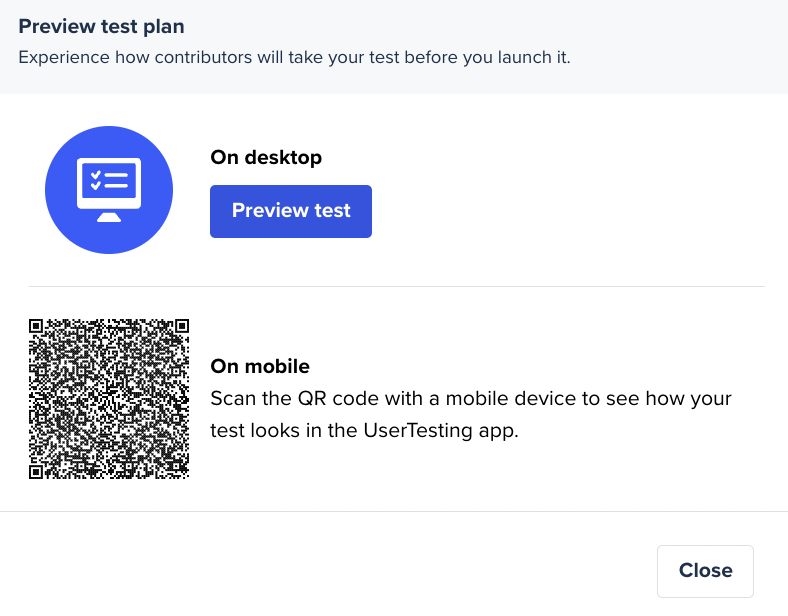Click the checklist inside the monitor icon
This screenshot has height=616, width=788.
click(109, 180)
